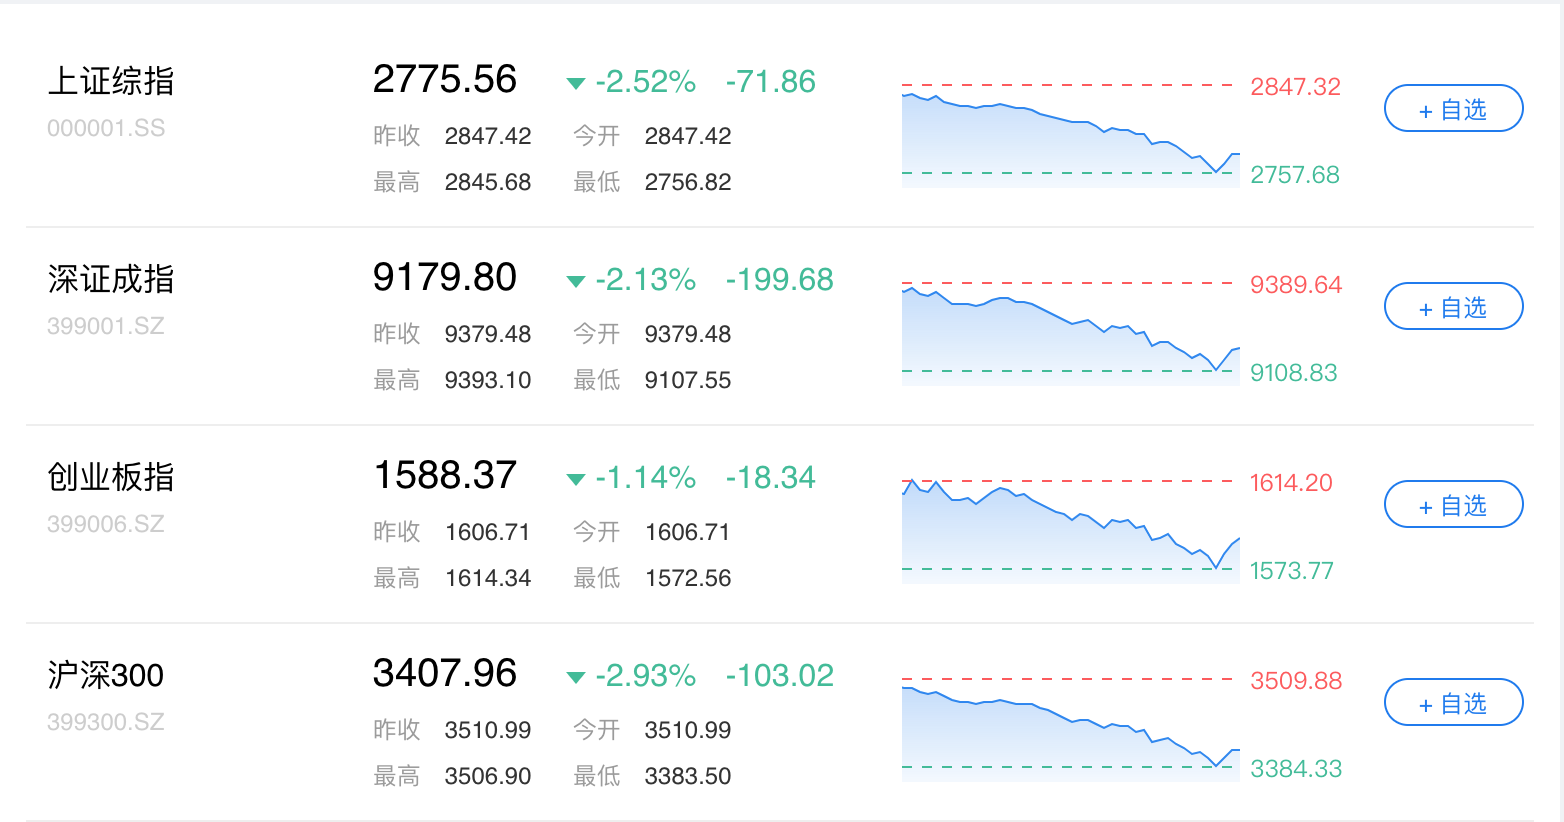
Task: Add 沪深300 to watchlist with 自选 button
Action: [1453, 703]
